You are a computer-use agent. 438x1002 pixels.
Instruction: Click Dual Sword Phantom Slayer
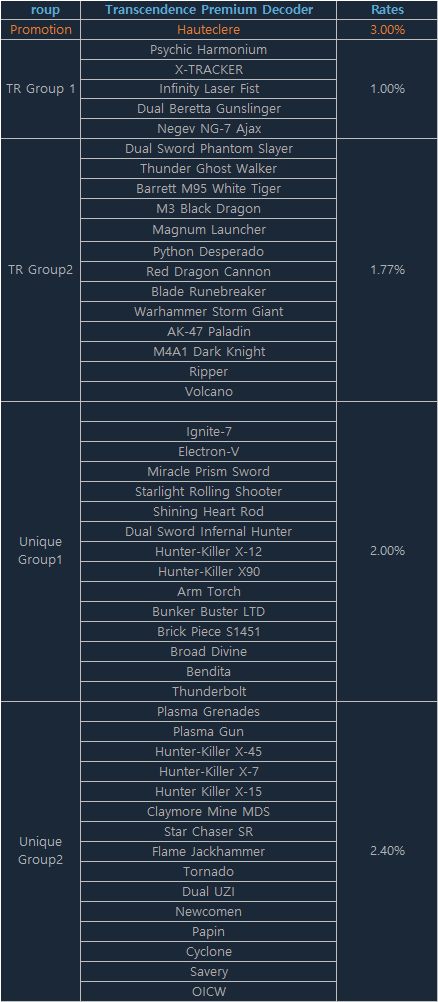(x=208, y=149)
